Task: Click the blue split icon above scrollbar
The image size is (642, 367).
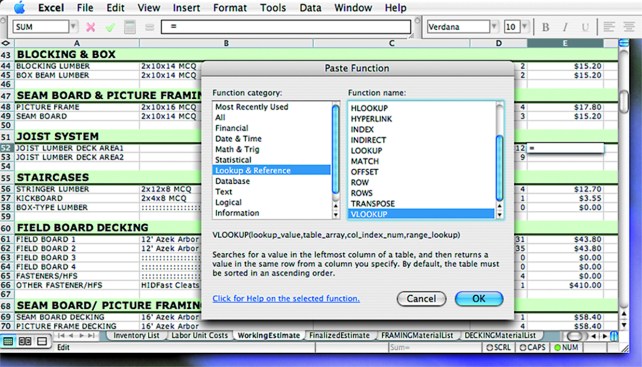Action: coord(624,43)
